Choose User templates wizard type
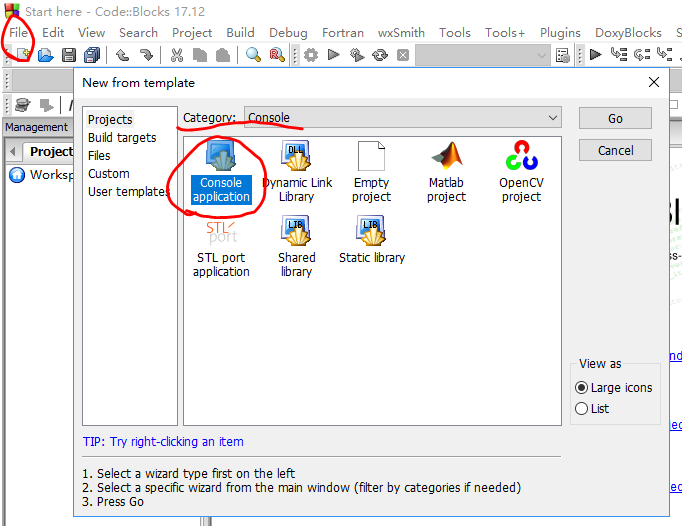Screen dimensions: 682x526 [x=128, y=191]
